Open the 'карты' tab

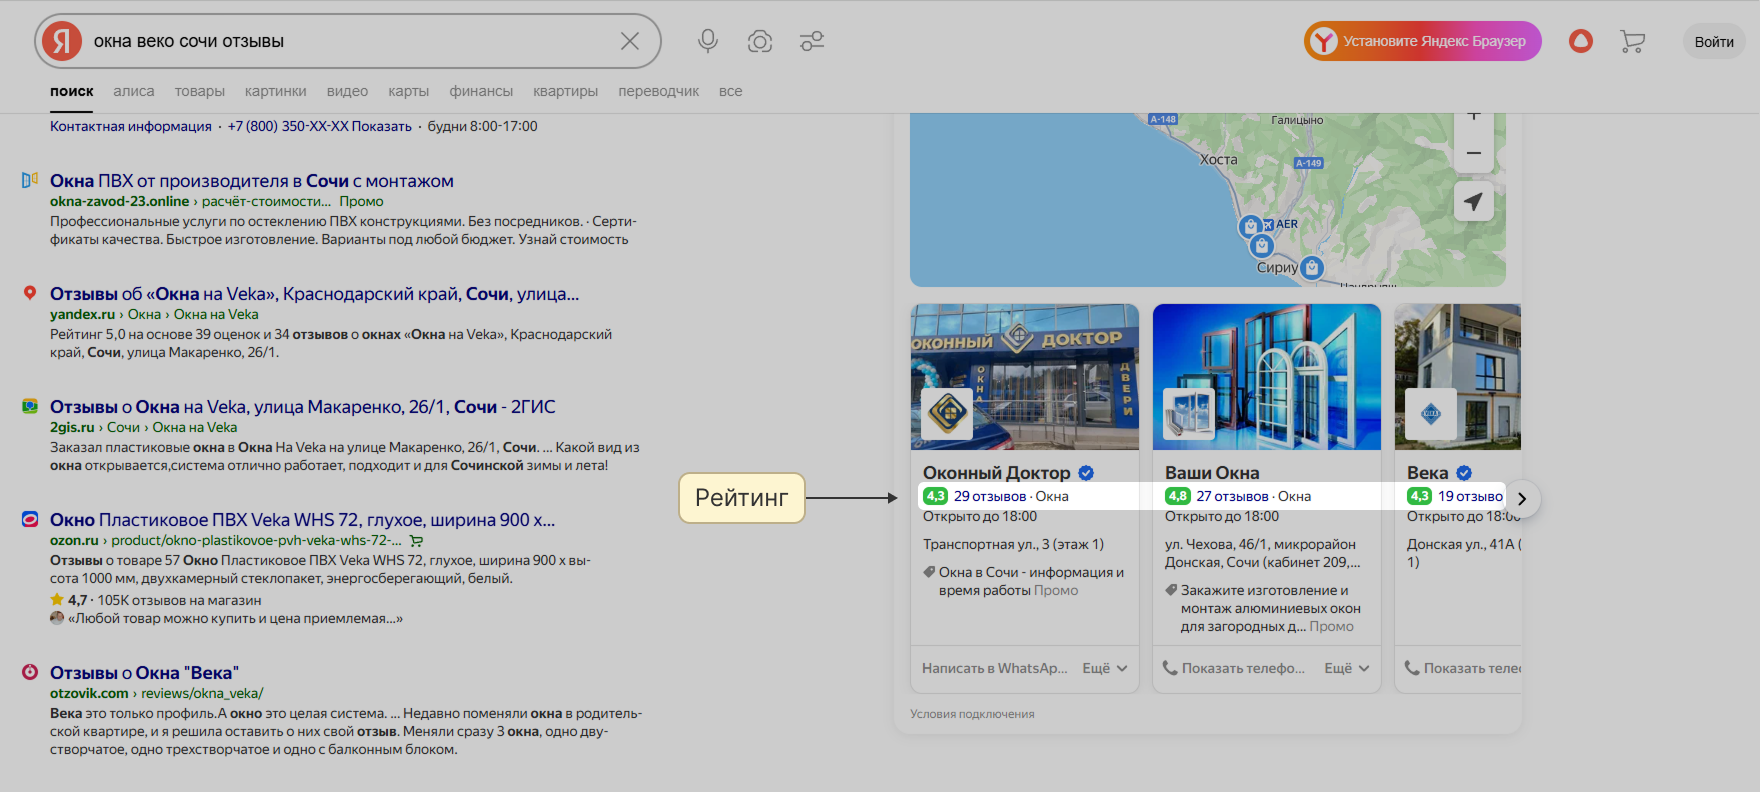[408, 91]
